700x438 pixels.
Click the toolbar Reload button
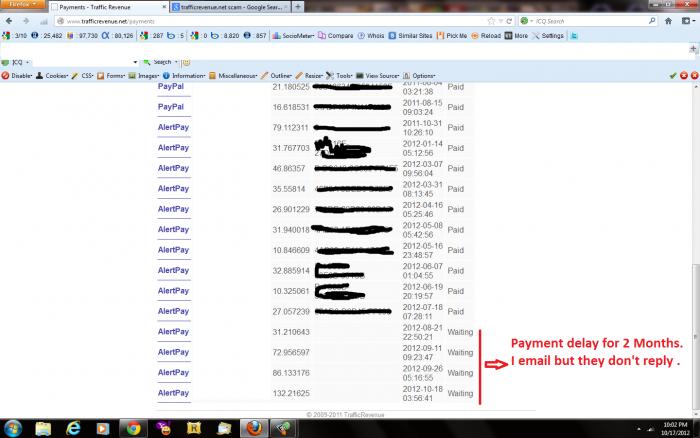486,36
